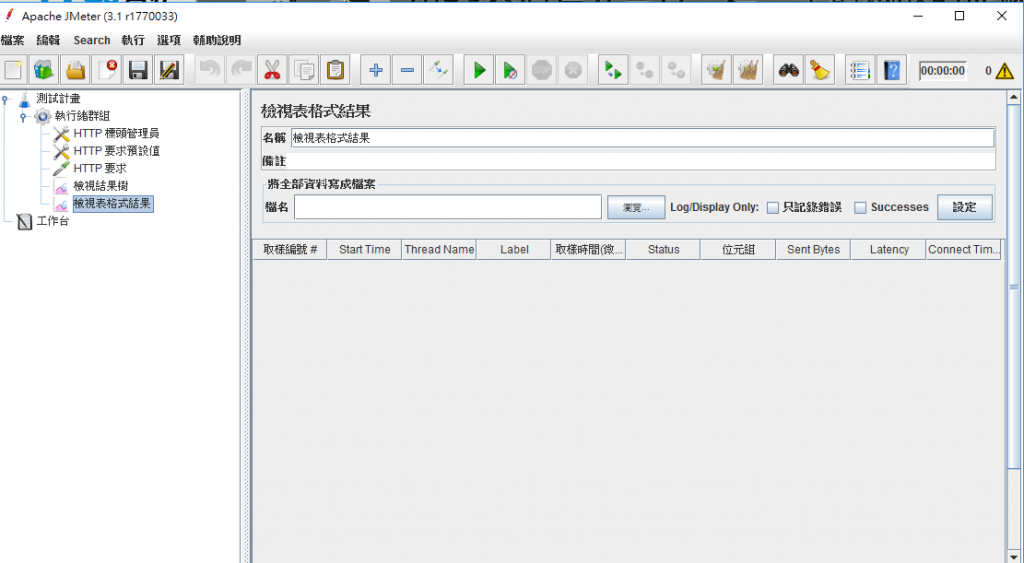
Task: Click the Thread Name column header
Action: [439, 249]
